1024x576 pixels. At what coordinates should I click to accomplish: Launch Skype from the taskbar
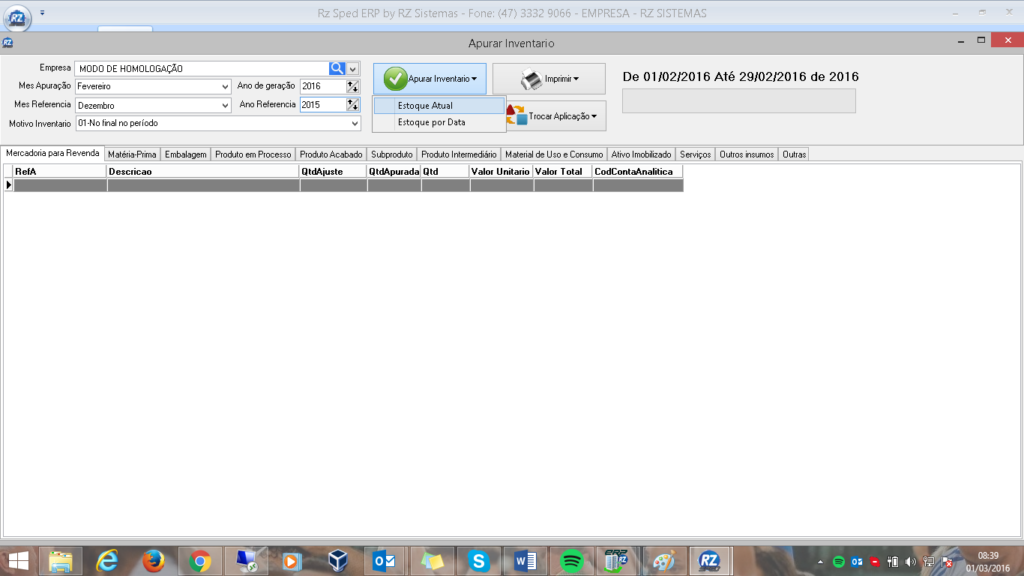(479, 560)
